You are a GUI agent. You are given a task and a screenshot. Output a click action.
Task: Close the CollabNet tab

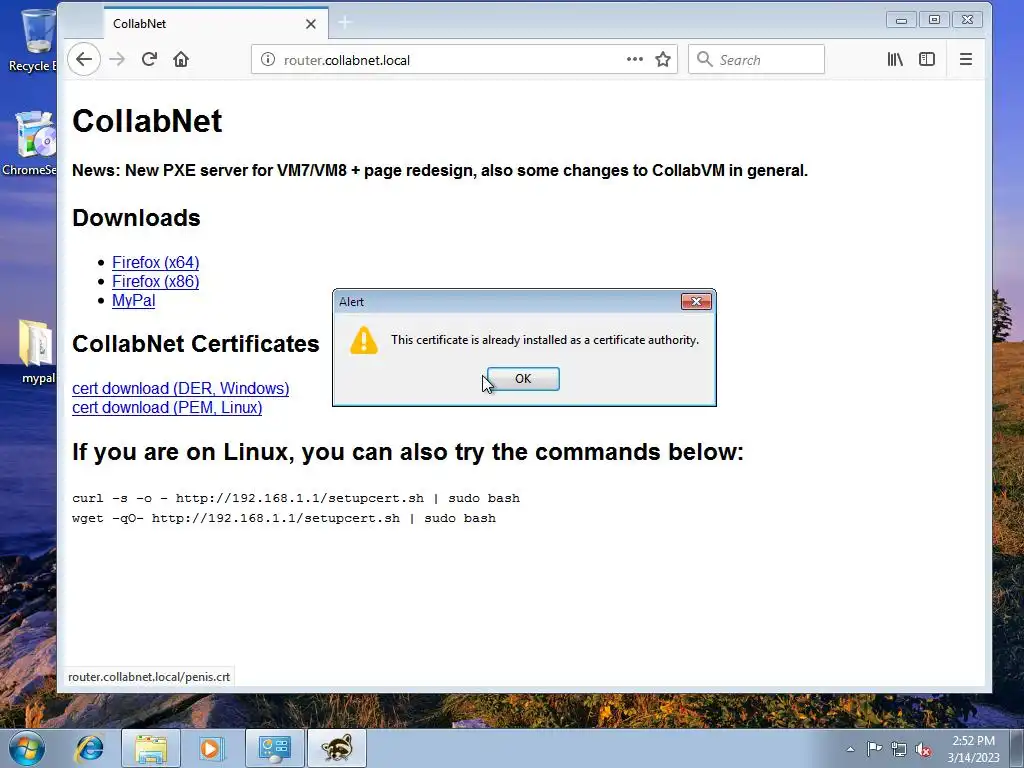click(311, 24)
